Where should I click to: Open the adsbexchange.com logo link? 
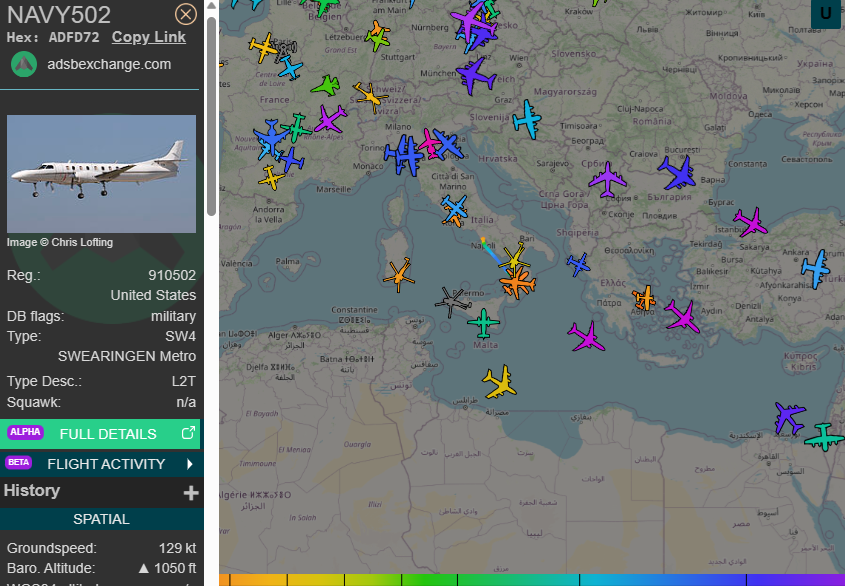[24, 64]
